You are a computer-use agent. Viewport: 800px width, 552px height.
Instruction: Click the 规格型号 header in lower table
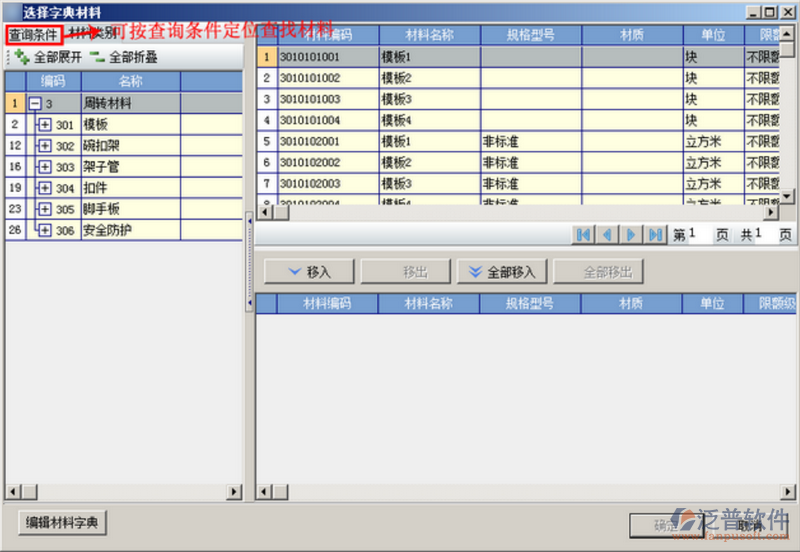530,304
